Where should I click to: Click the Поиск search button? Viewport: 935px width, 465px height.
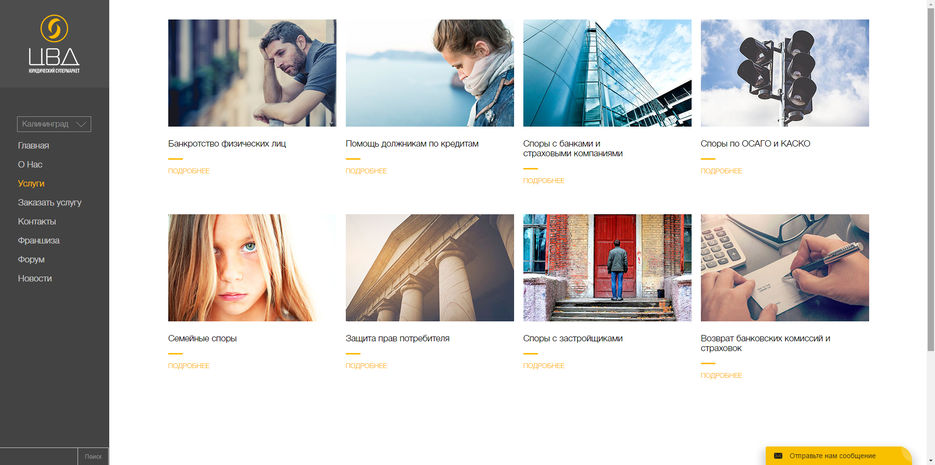point(93,456)
